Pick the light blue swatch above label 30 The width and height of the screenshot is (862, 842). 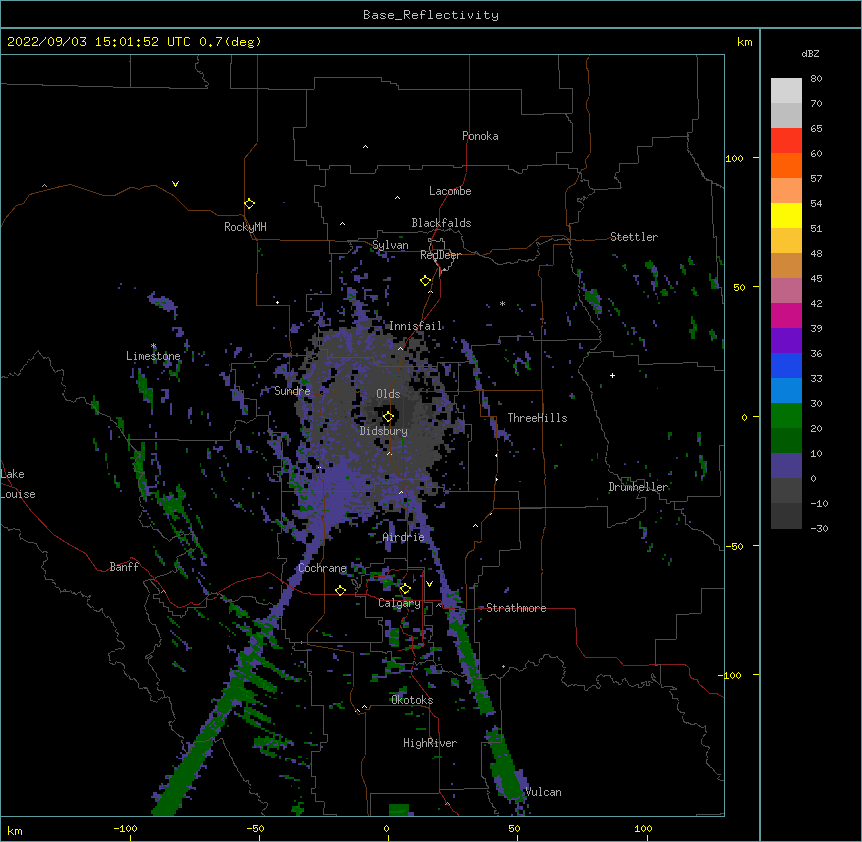786,391
